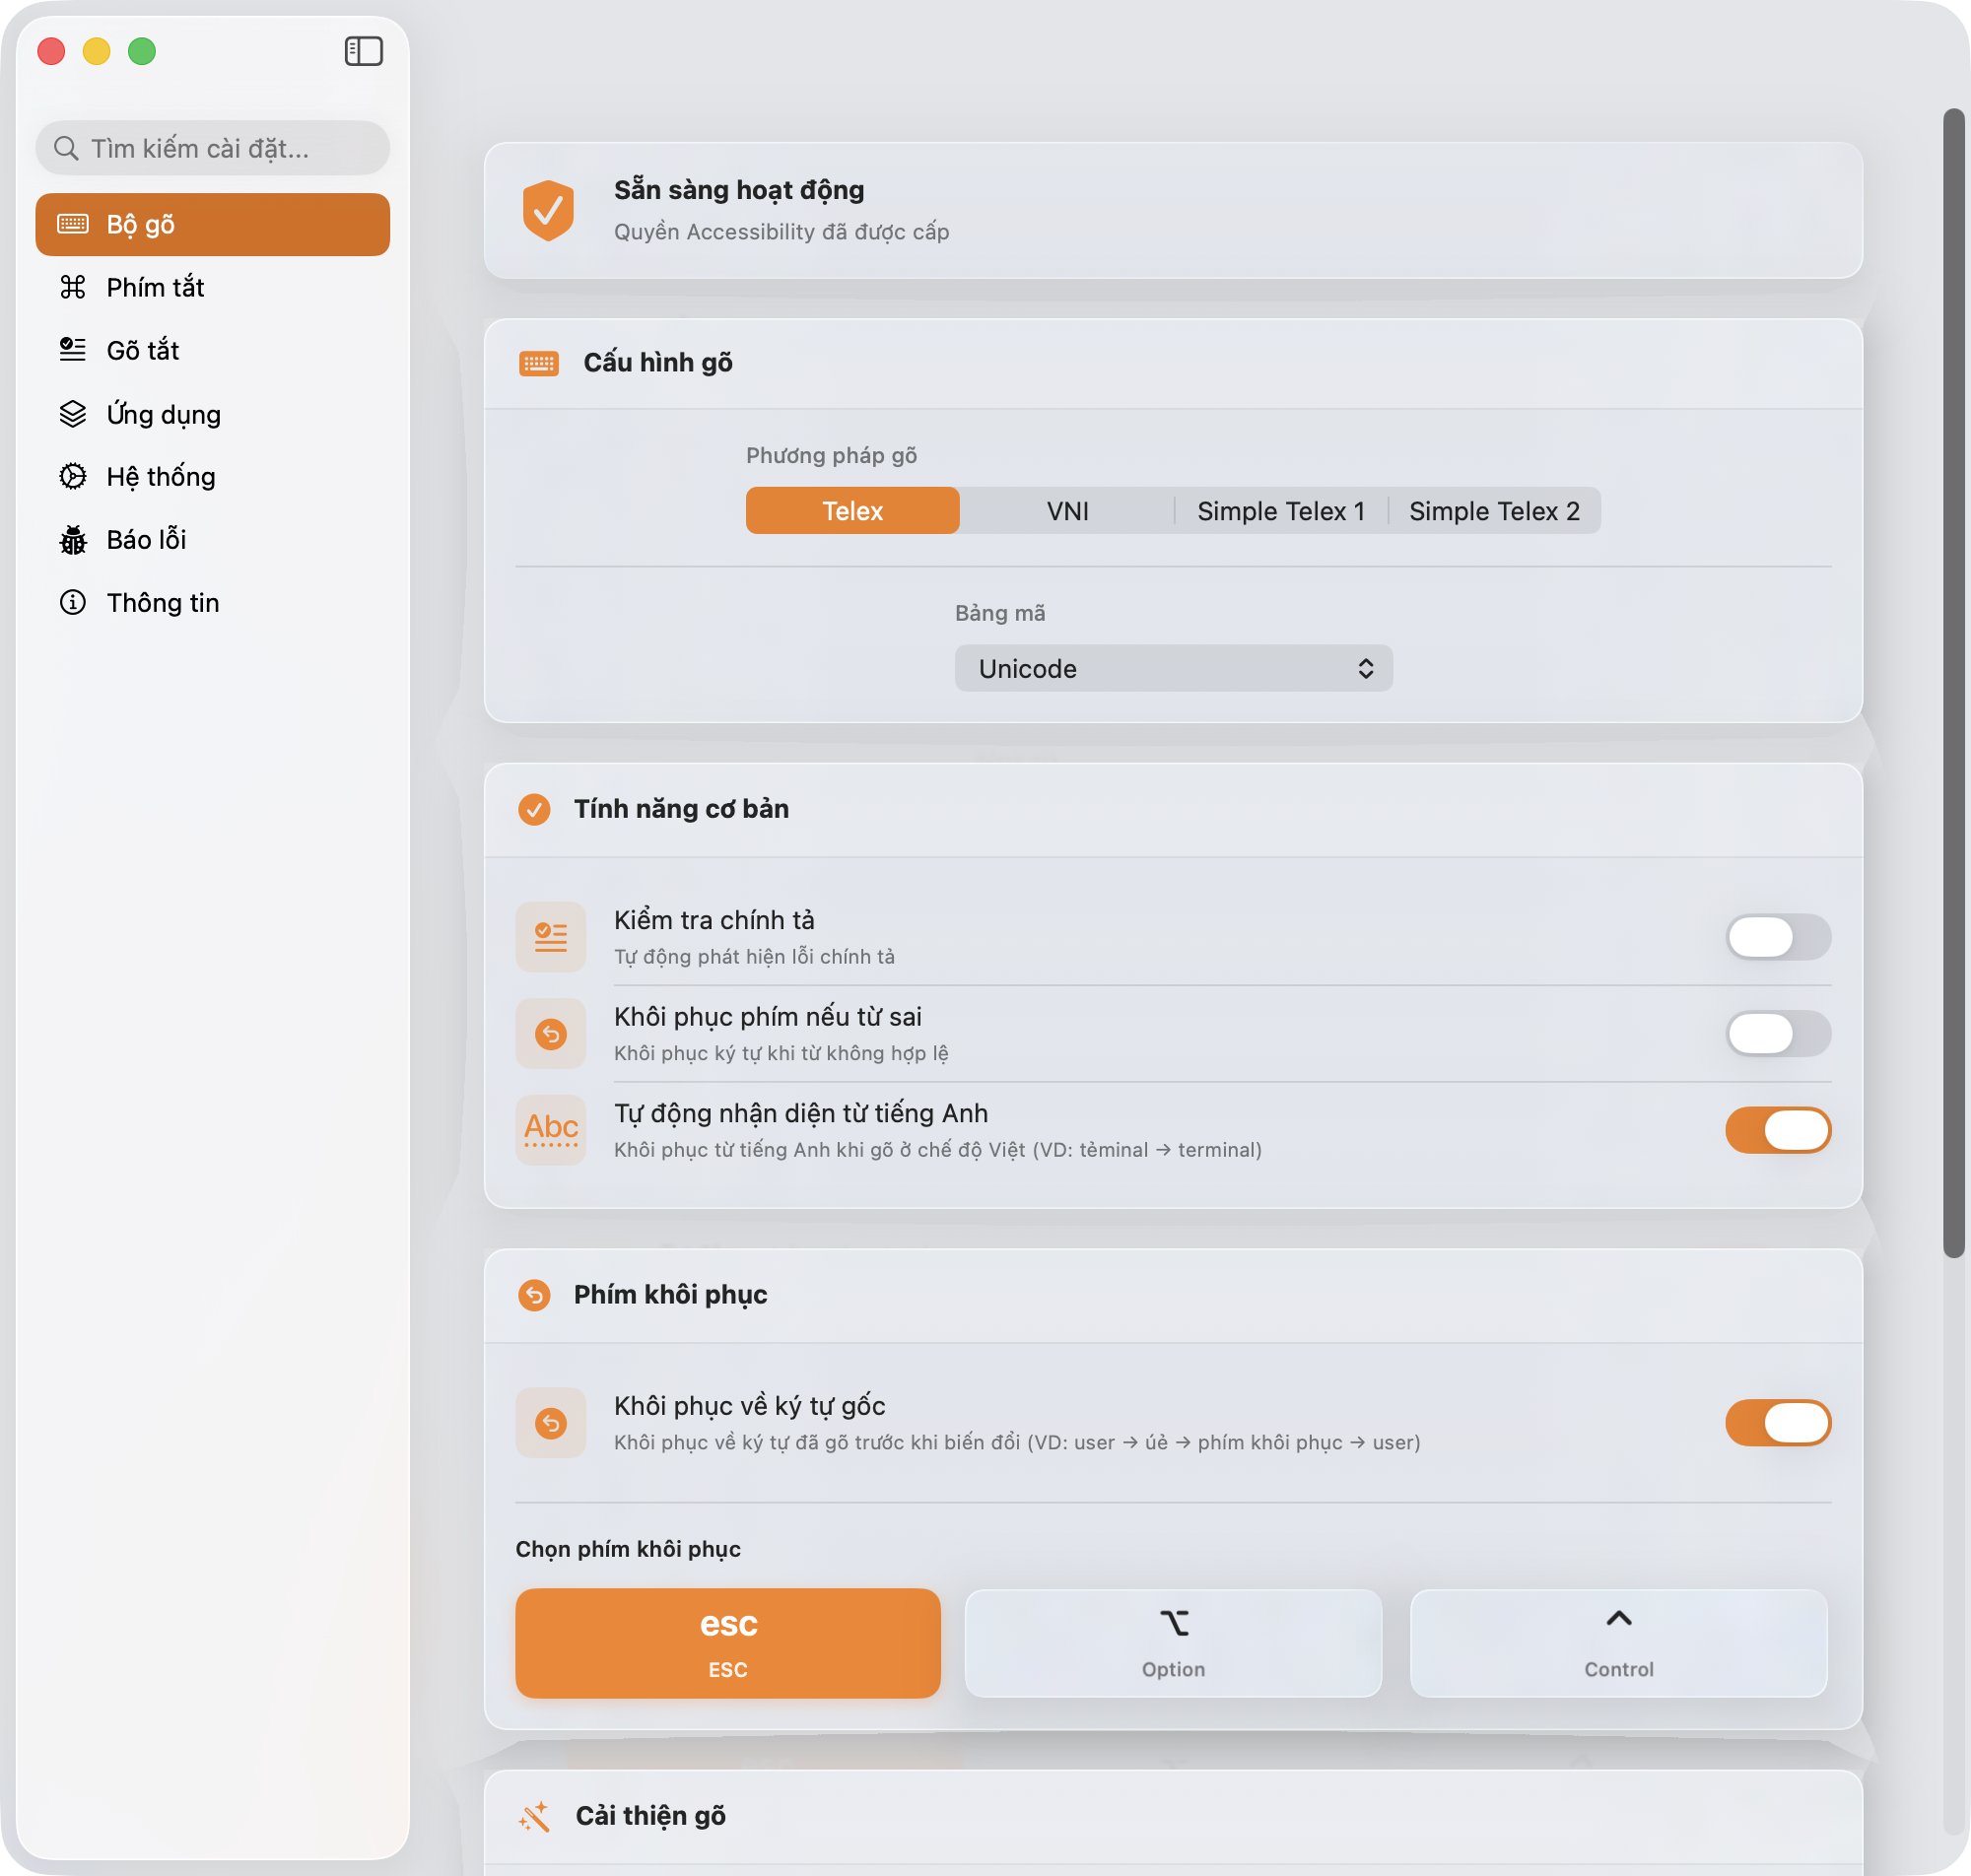Screen dimensions: 1971x1876
Task: Click the command icon beside Phím tắt
Action: 73,287
